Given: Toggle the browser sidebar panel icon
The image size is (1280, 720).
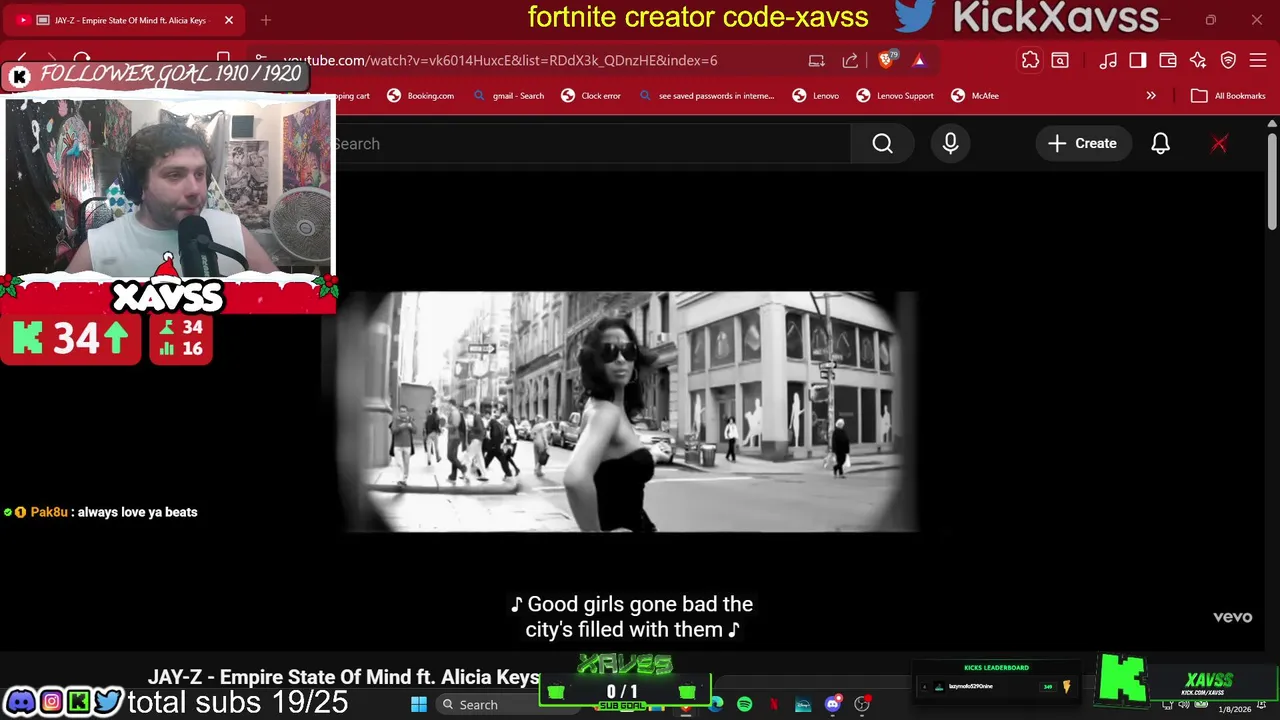Looking at the screenshot, I should pos(1138,60).
